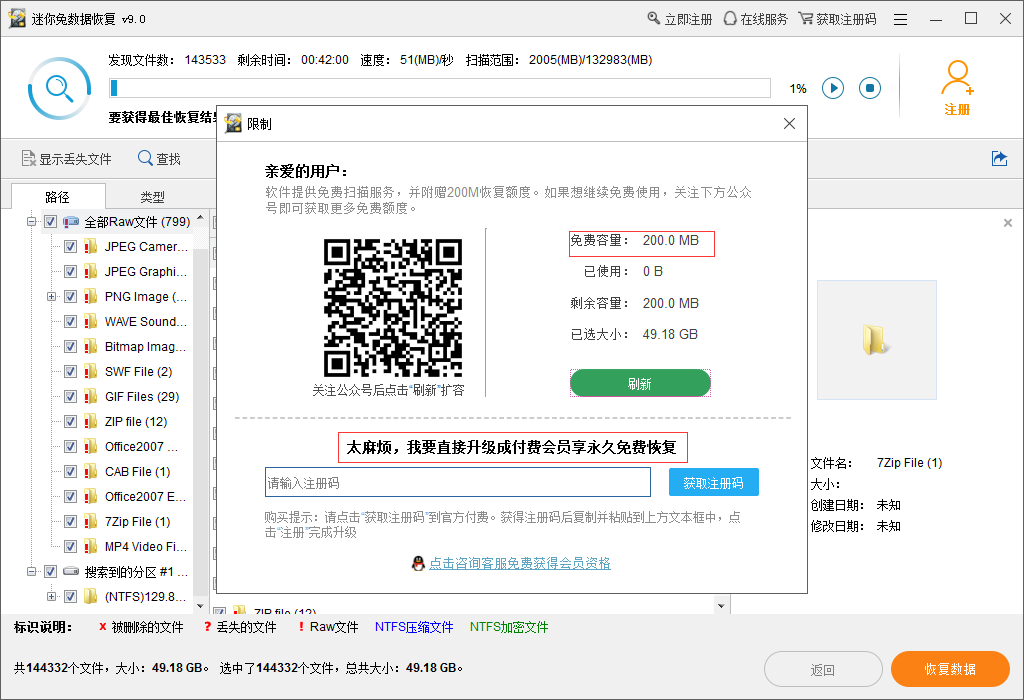1024x700 pixels.
Task: Click the drive icon of 全部Raw文件
Action: click(71, 222)
